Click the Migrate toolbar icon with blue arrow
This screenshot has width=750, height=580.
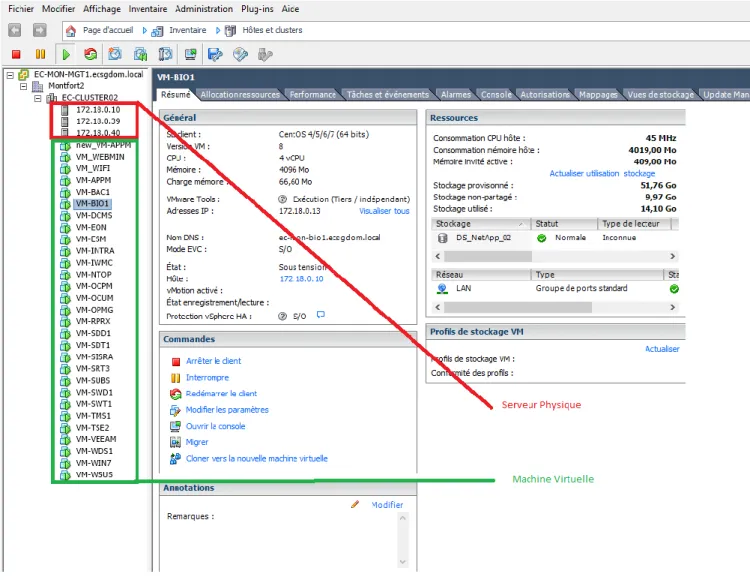point(215,55)
